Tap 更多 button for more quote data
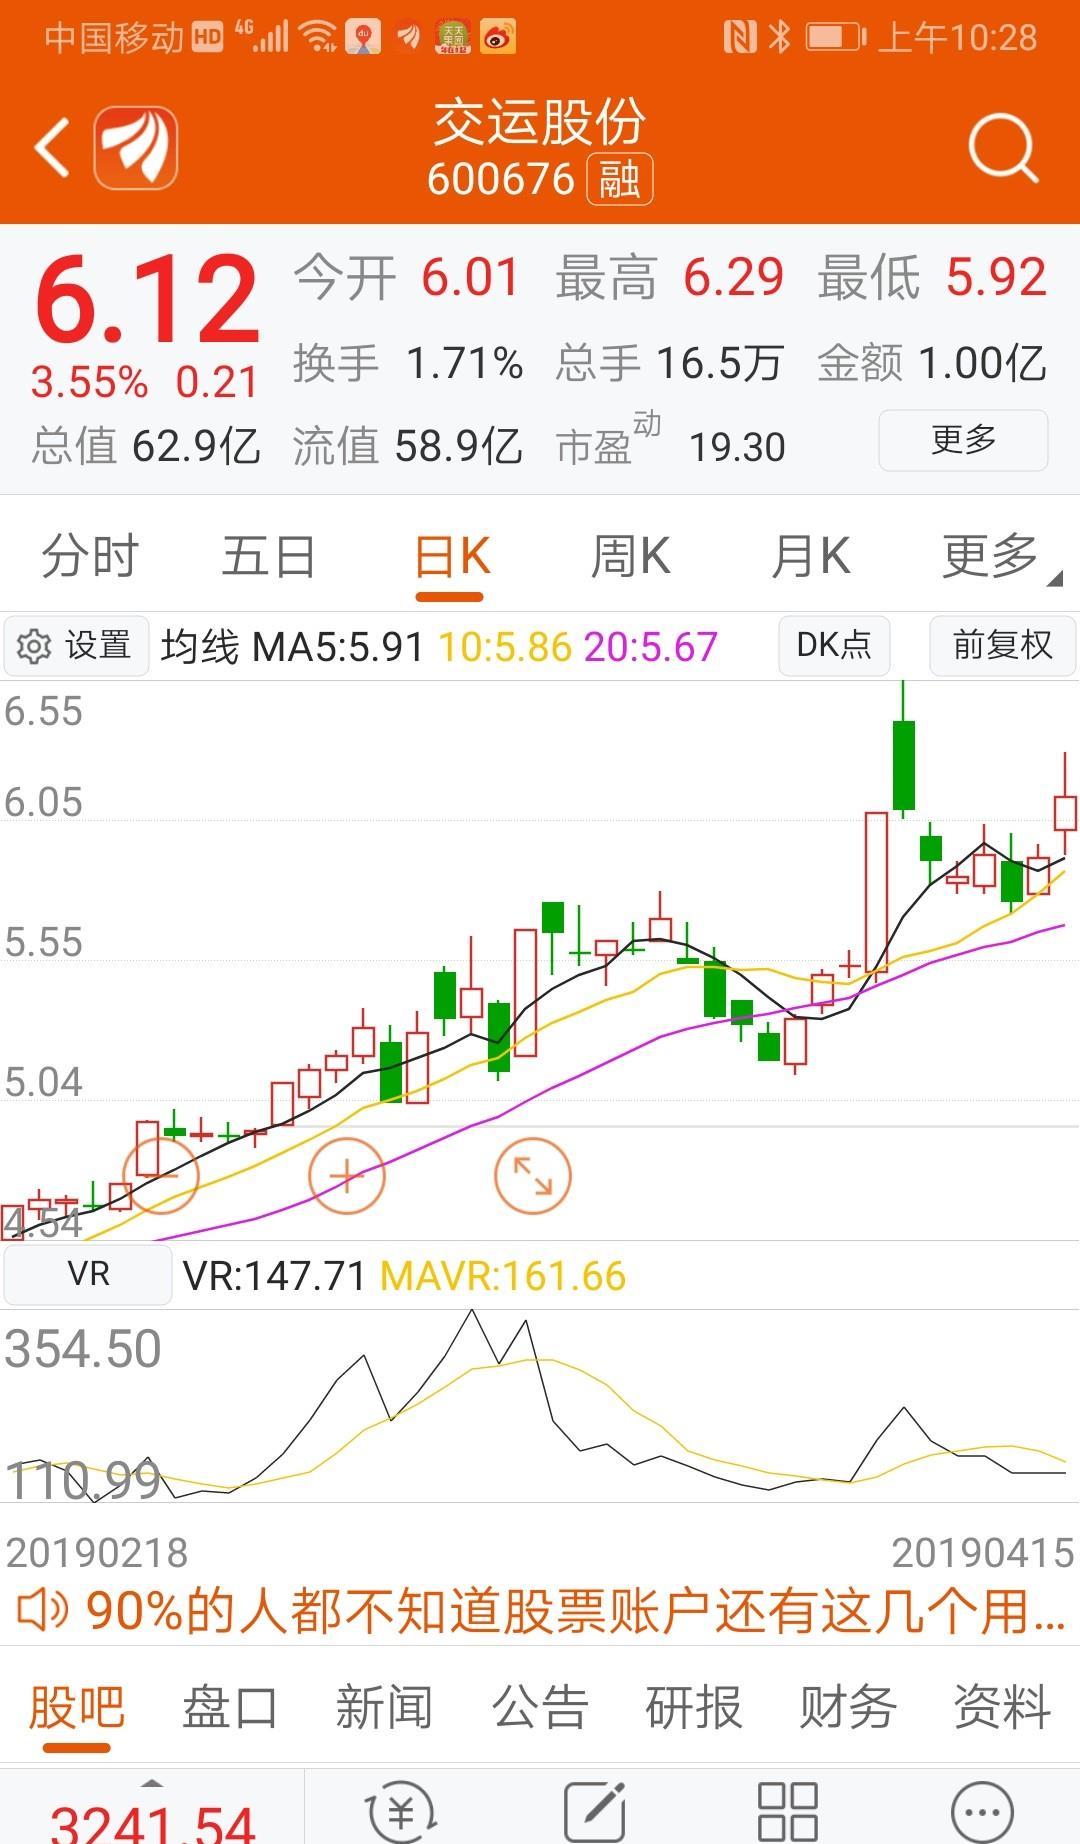This screenshot has height=1844, width=1080. coord(963,439)
